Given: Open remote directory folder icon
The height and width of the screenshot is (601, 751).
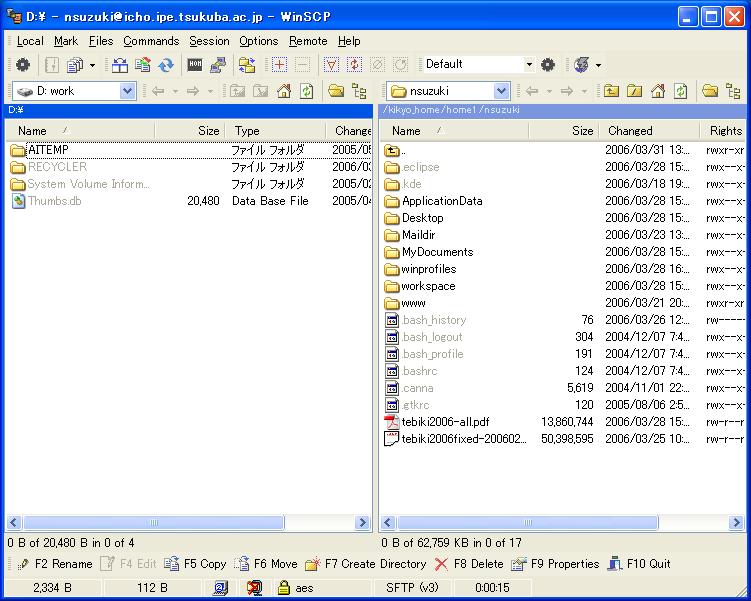Looking at the screenshot, I should [x=710, y=91].
